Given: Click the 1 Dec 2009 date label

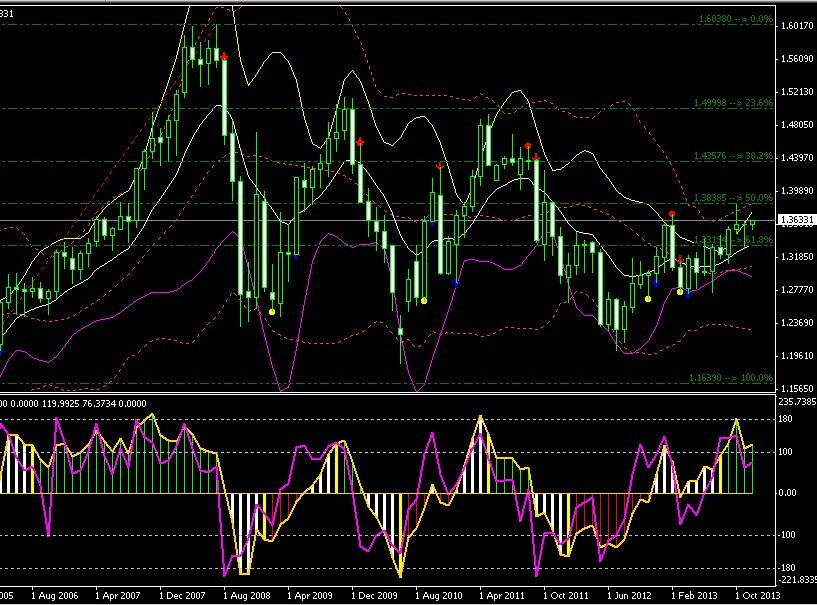Looking at the screenshot, I should [374, 595].
